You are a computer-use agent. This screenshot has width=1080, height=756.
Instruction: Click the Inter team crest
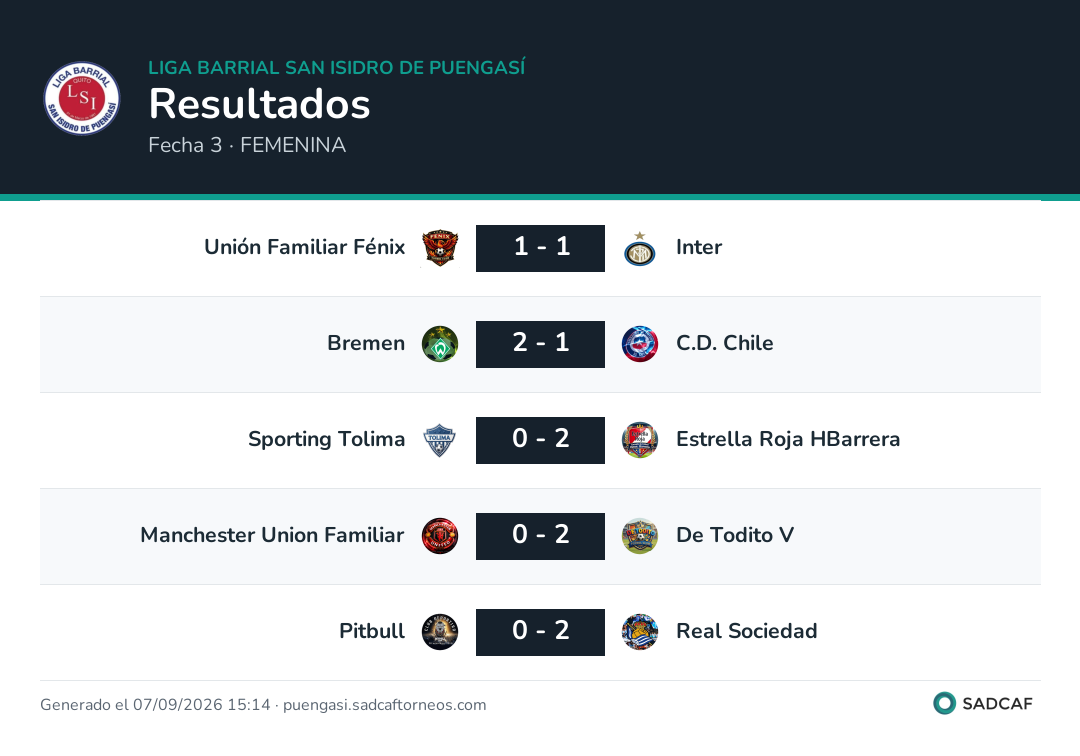pyautogui.click(x=639, y=249)
